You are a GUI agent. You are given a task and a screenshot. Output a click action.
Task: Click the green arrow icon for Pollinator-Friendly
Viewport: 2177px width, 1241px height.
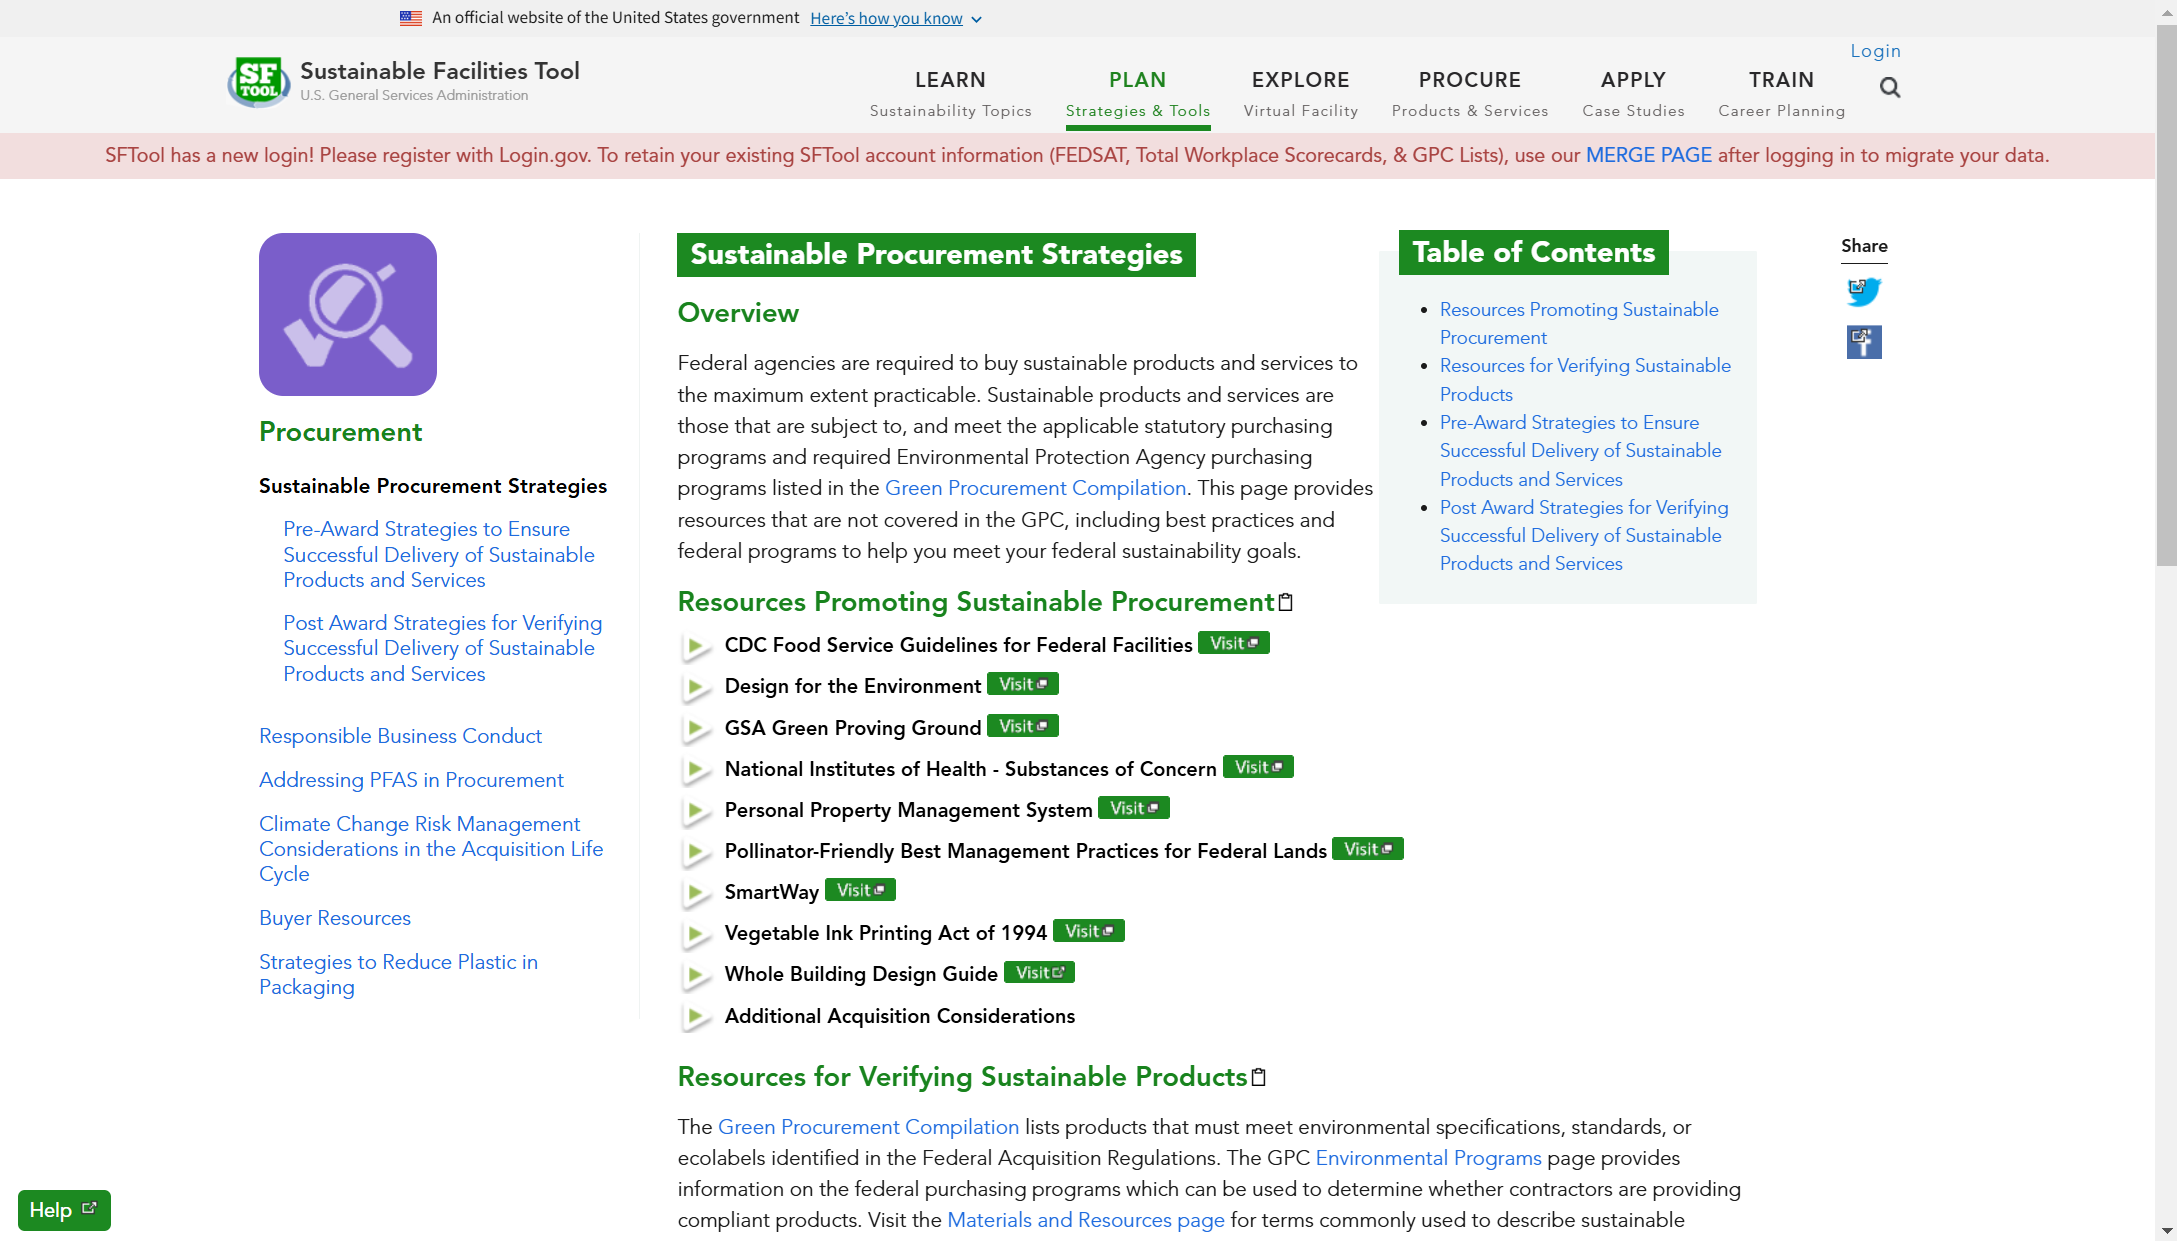[x=695, y=852]
